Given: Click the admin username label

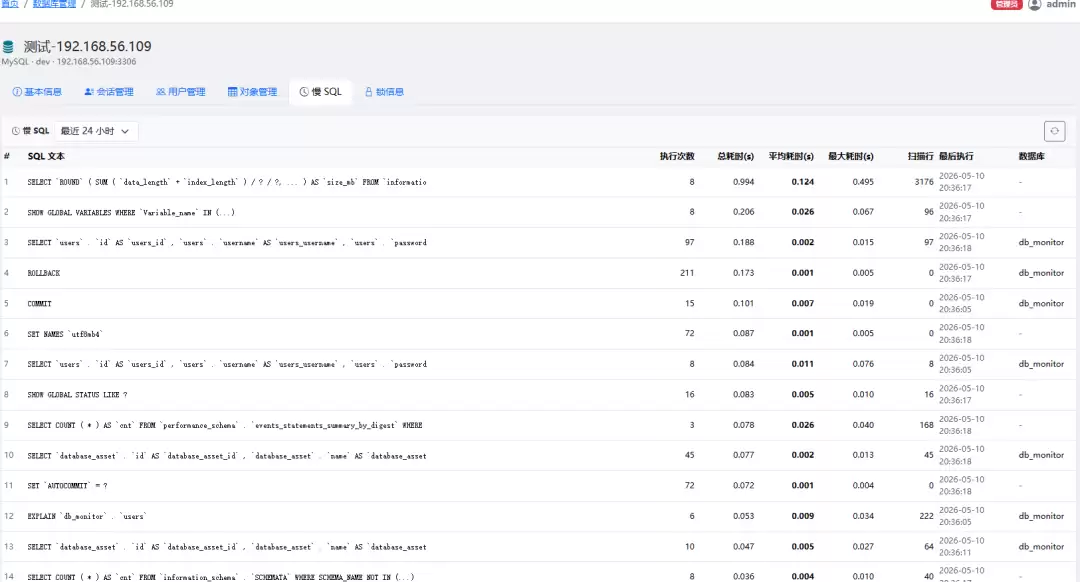Looking at the screenshot, I should 1061,5.
